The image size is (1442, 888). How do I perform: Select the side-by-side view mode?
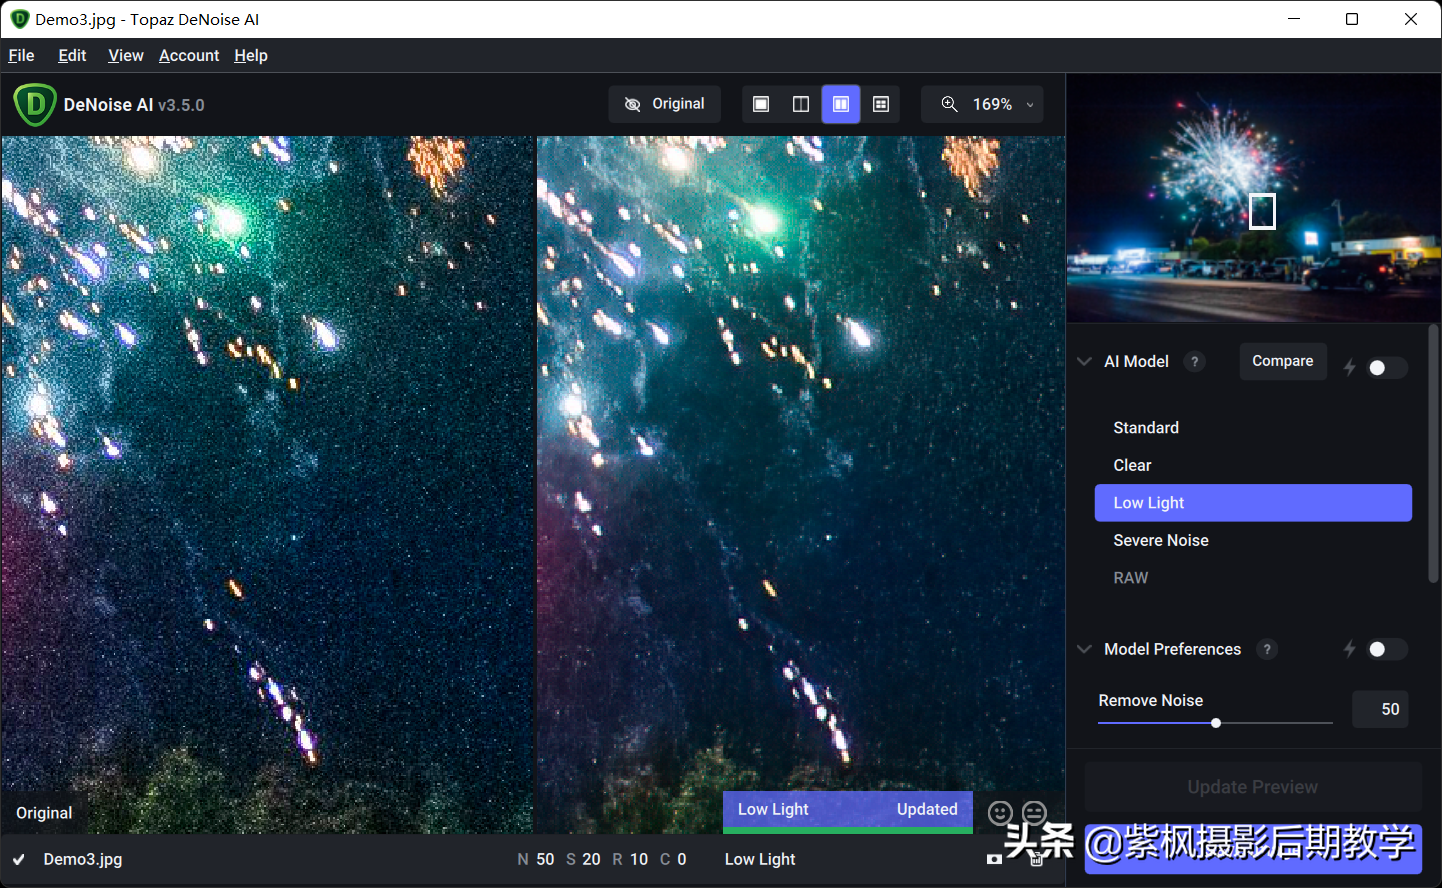[x=841, y=104]
